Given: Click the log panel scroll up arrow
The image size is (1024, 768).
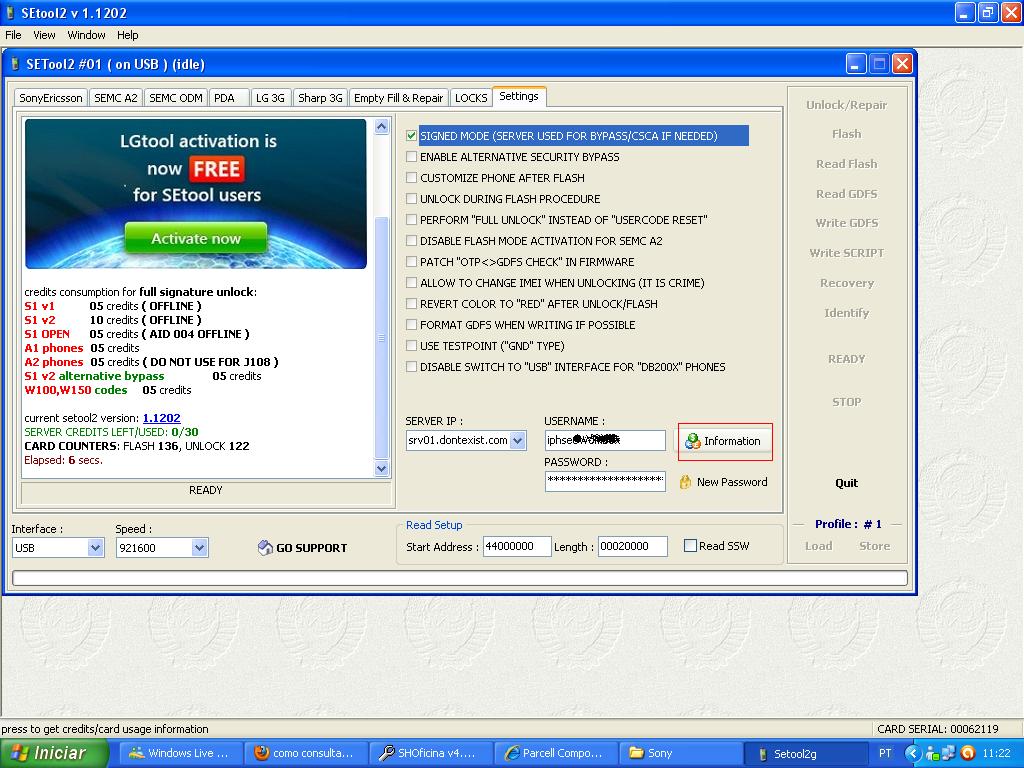Looking at the screenshot, I should point(382,127).
